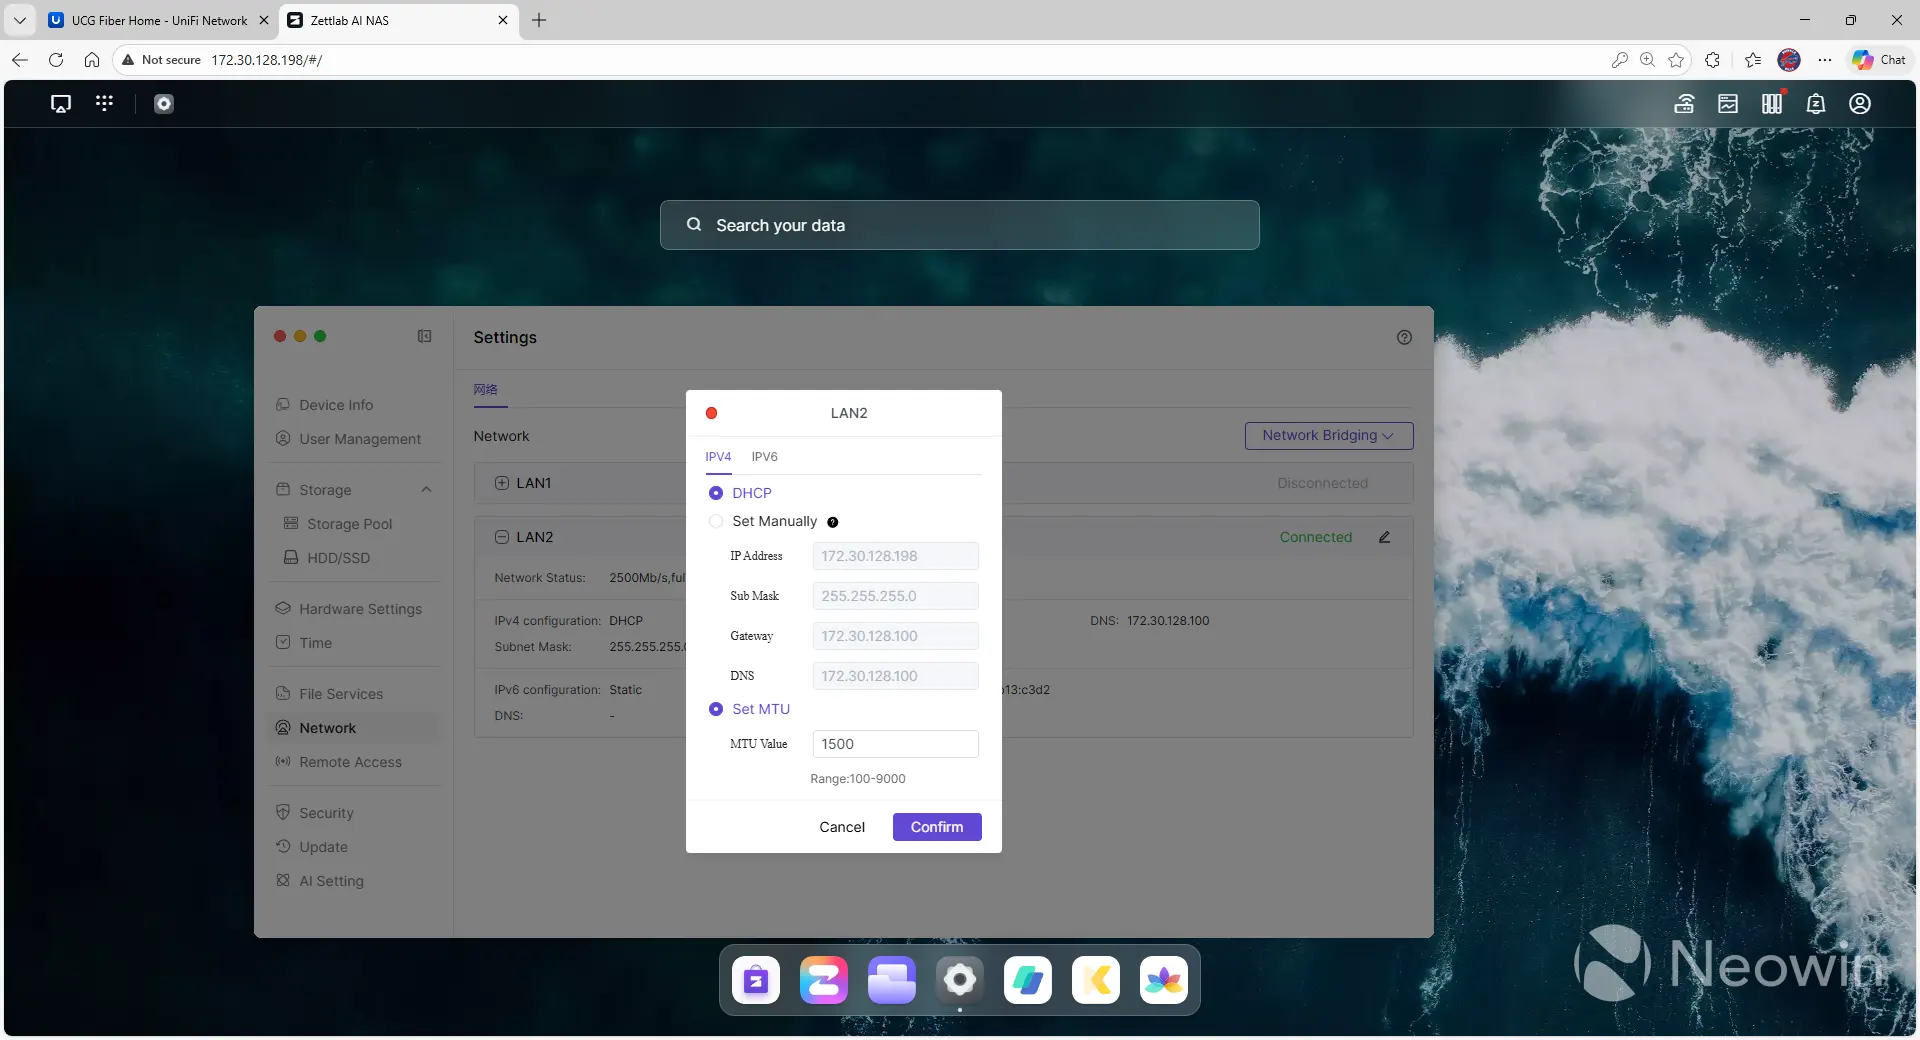Click the settings gear icon in NAS top bar
1920x1040 pixels.
click(x=164, y=103)
